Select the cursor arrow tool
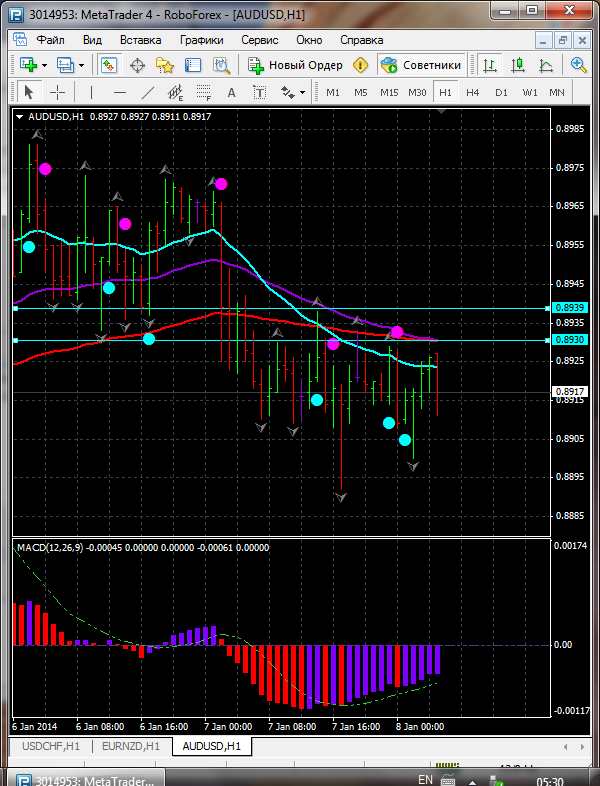 pyautogui.click(x=28, y=92)
